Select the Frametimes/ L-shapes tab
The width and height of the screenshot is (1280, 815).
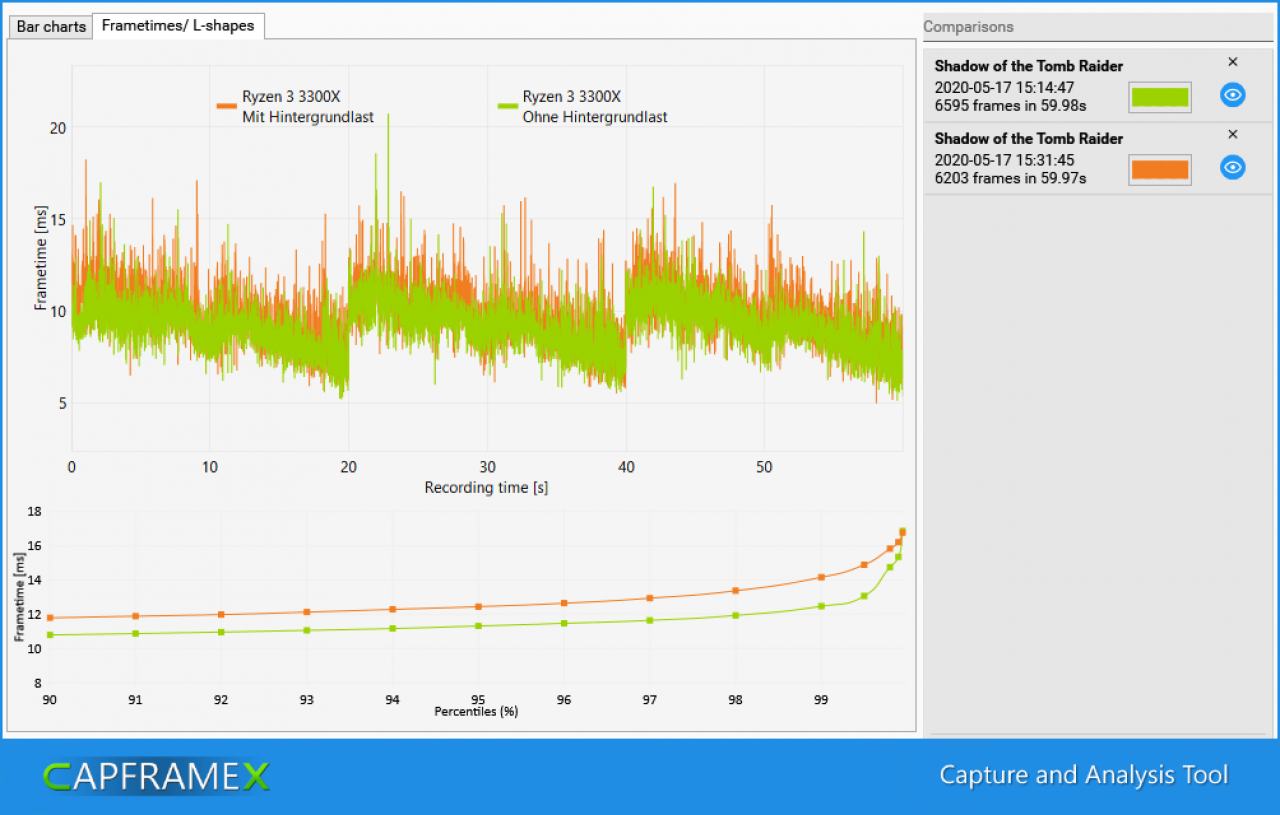click(178, 26)
